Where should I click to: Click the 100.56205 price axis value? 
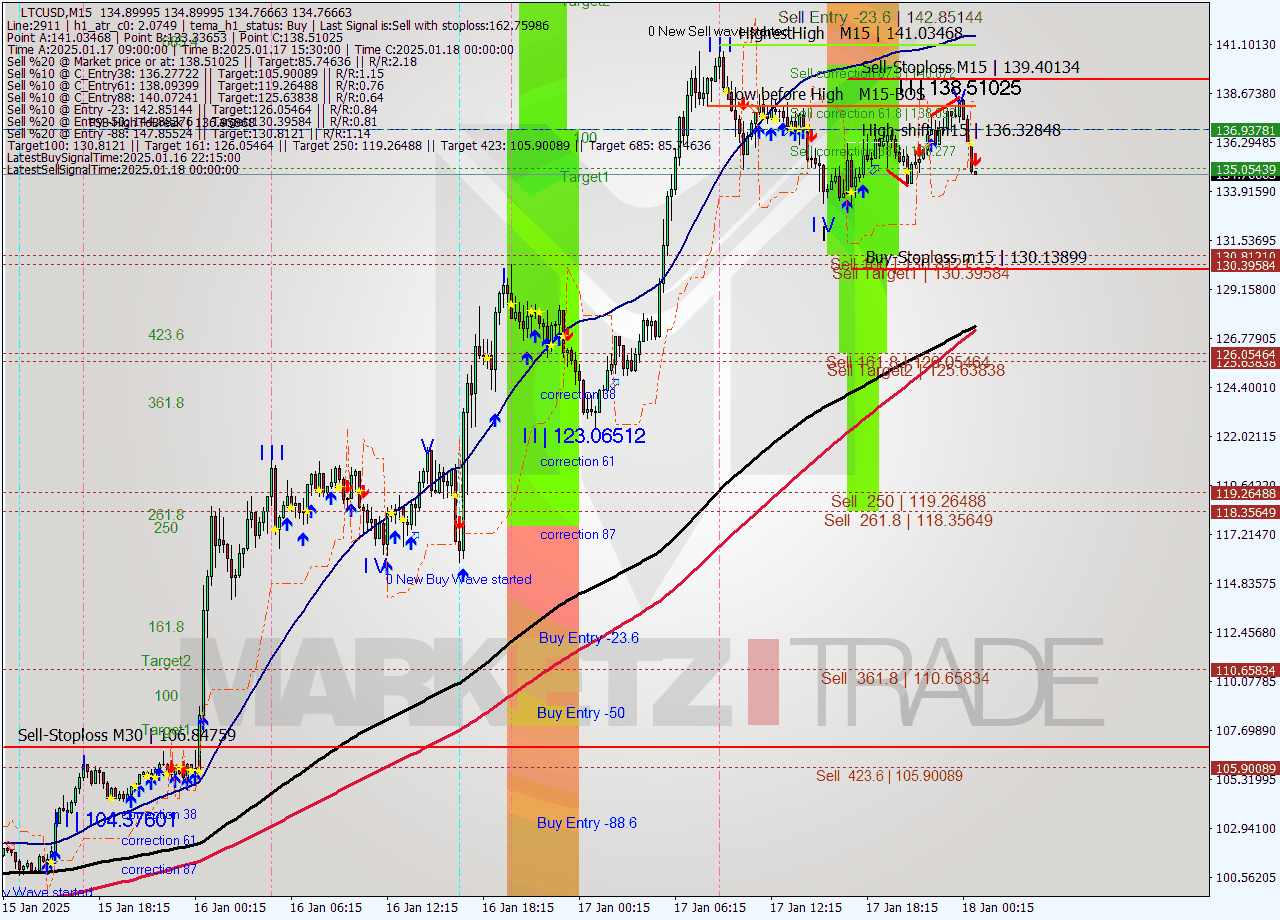(1245, 878)
